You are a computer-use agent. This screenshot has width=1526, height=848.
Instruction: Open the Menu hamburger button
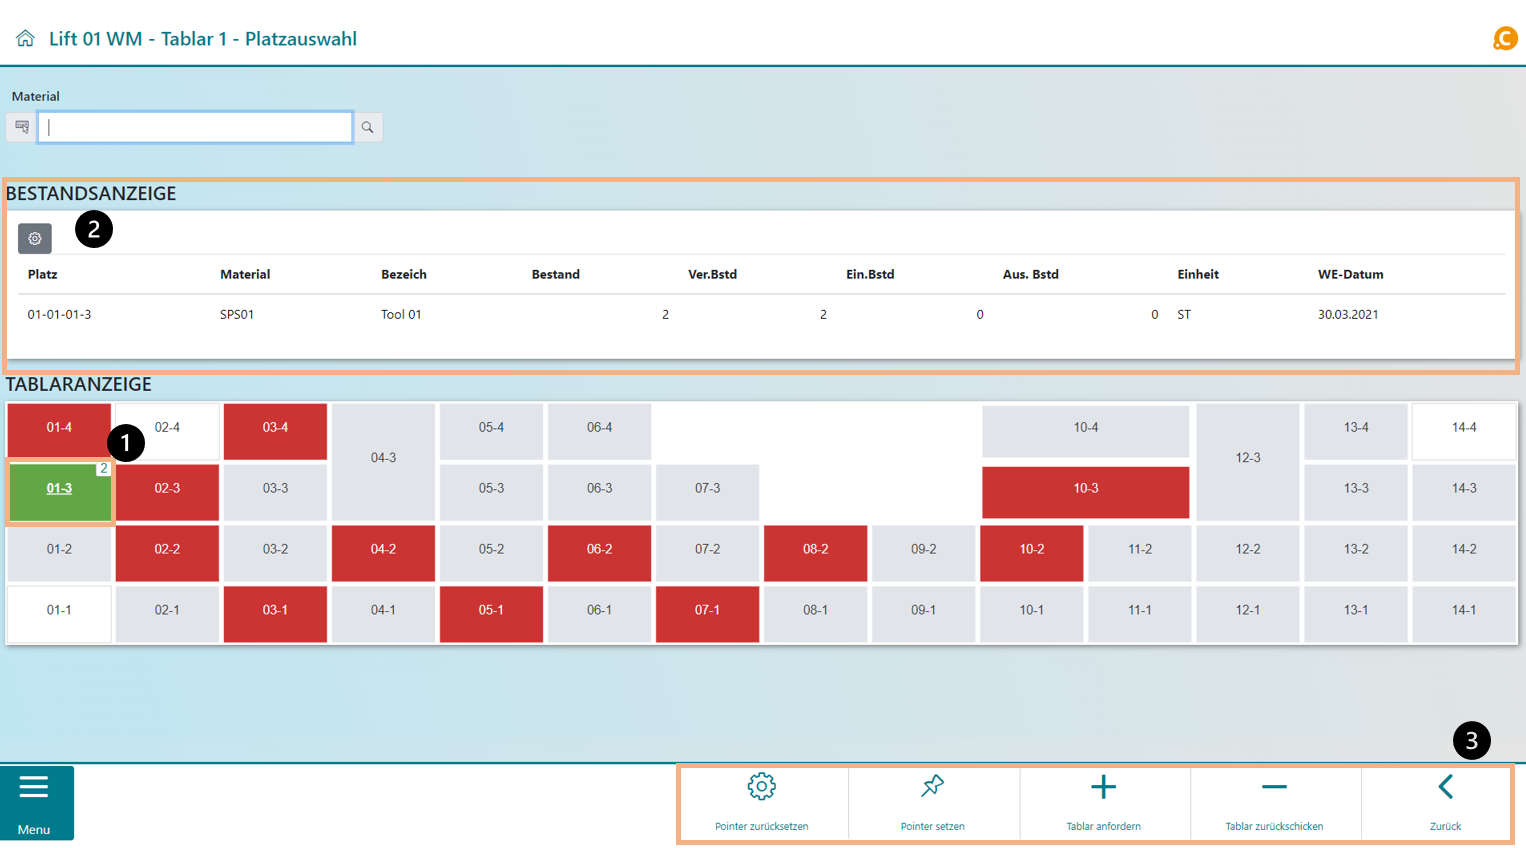pos(35,802)
